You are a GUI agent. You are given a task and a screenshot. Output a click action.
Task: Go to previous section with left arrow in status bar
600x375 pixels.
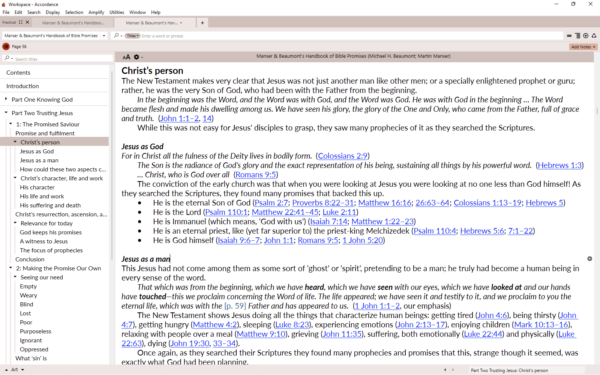[445, 370]
